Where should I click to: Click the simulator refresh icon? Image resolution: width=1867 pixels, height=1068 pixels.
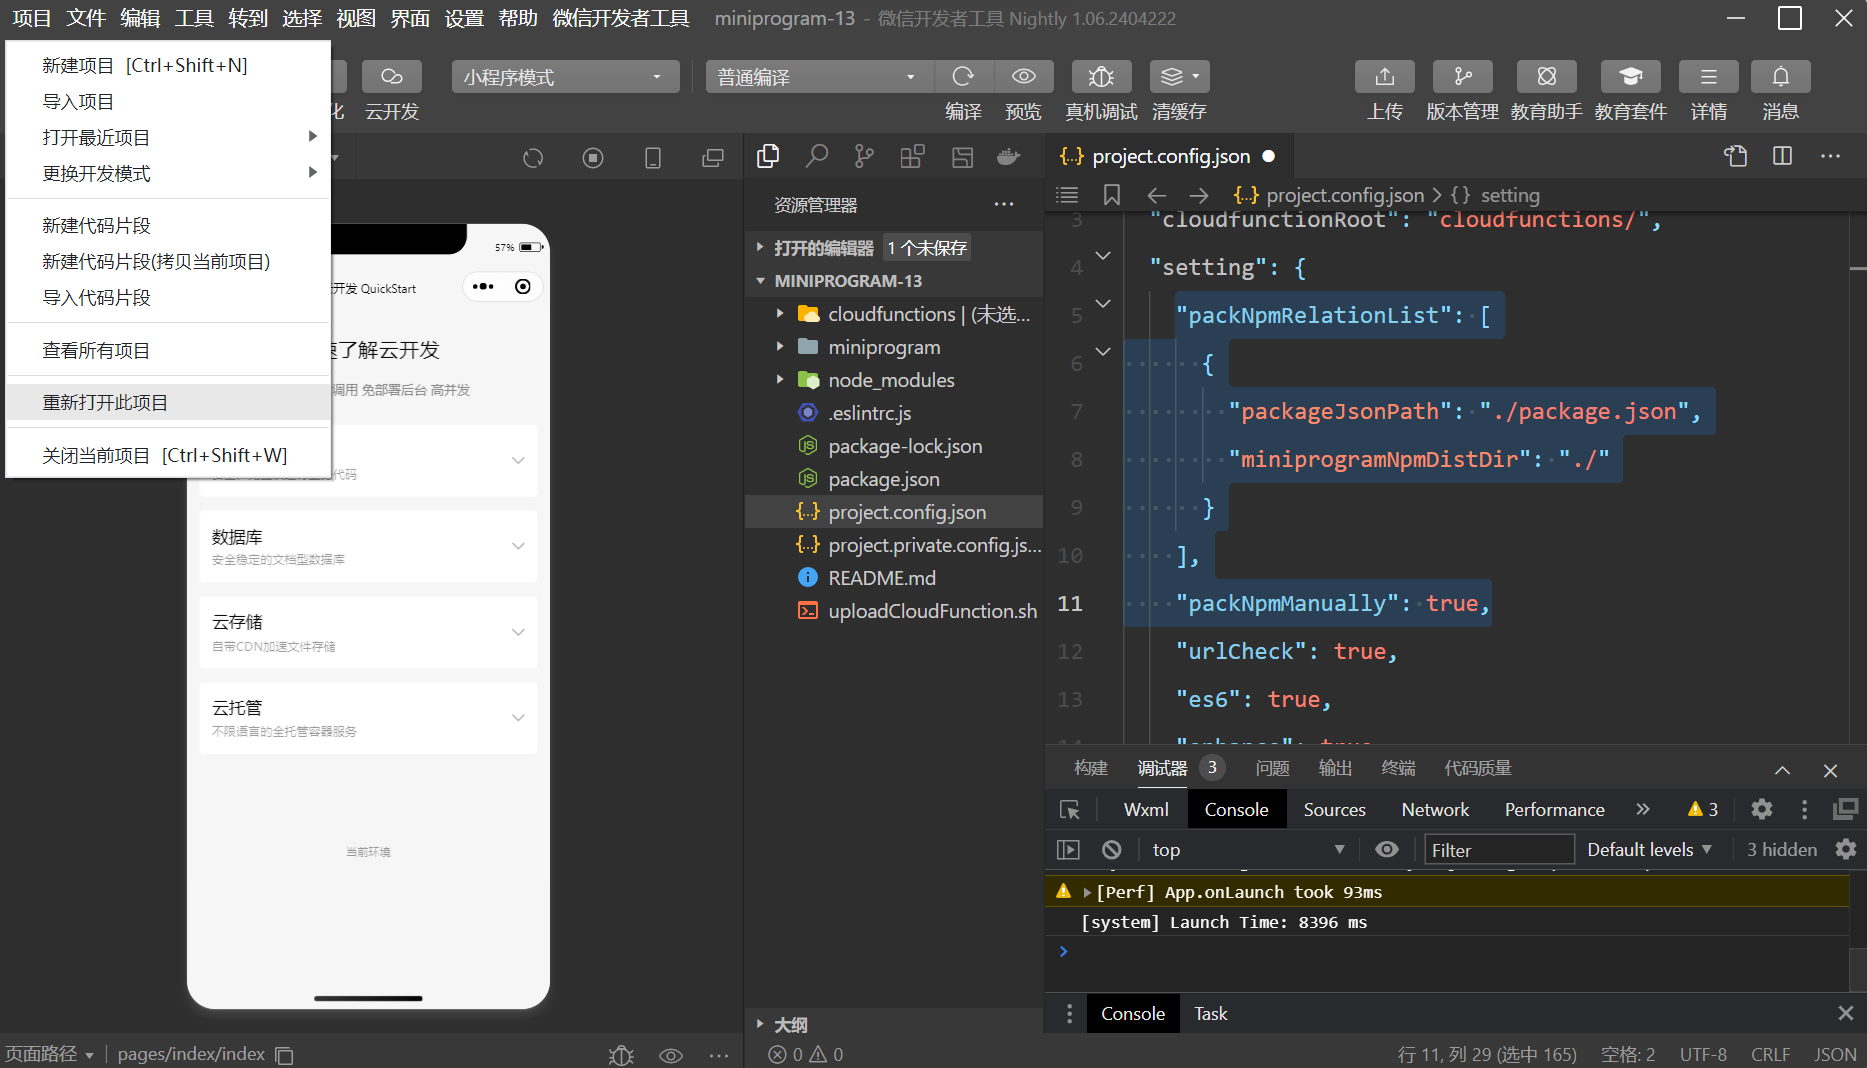(x=533, y=158)
